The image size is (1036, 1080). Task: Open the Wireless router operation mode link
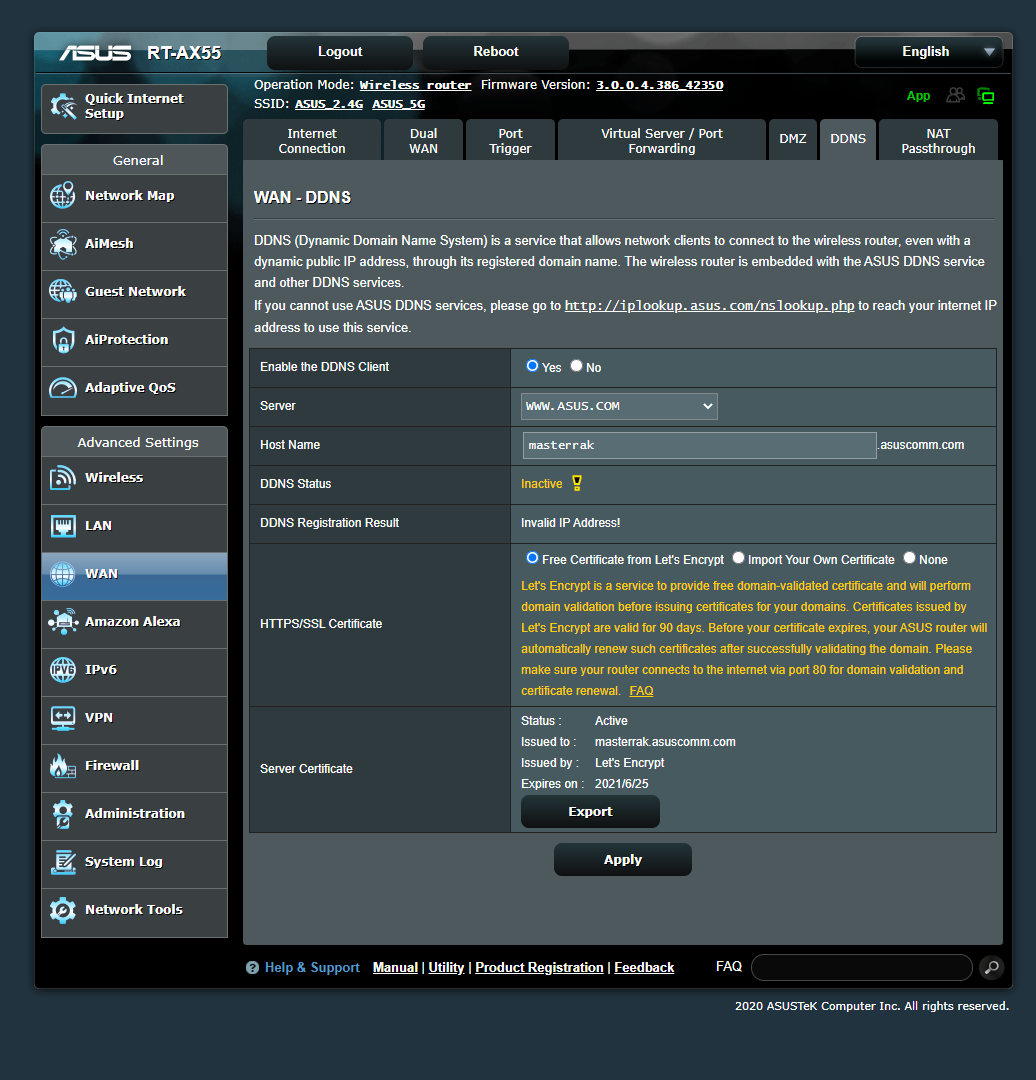coord(415,85)
